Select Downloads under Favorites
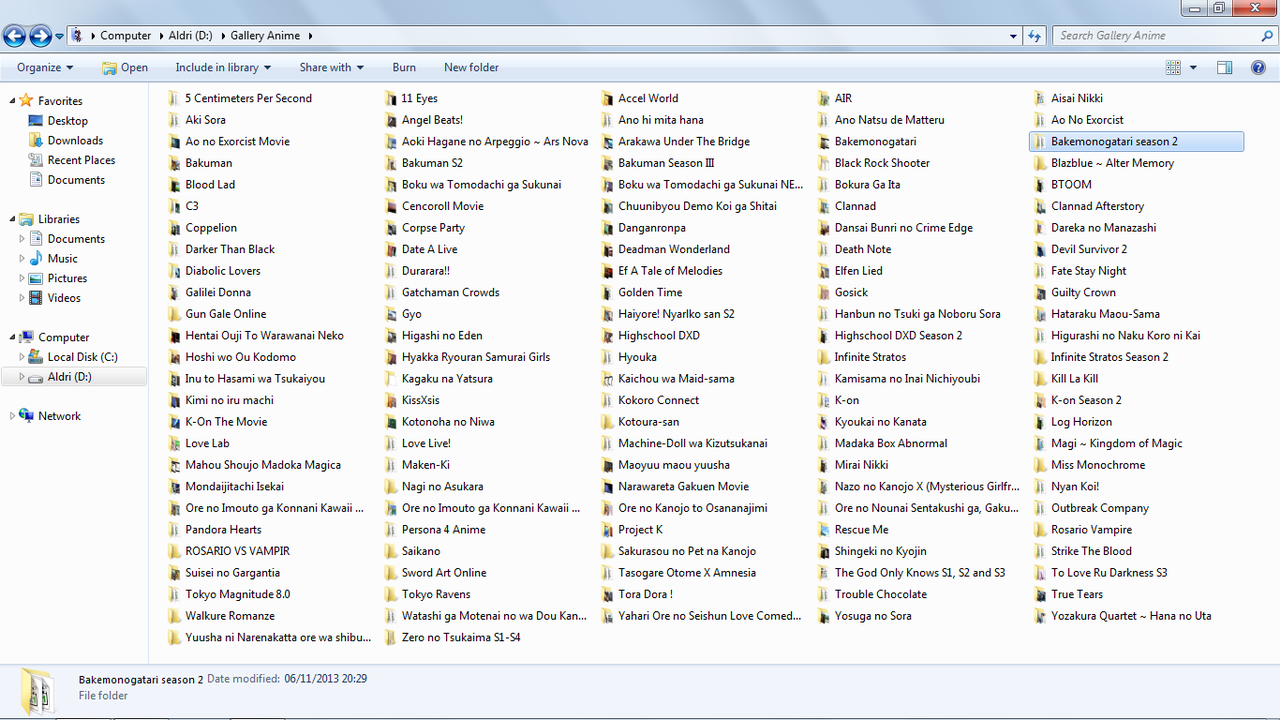This screenshot has width=1280, height=720. pos(75,141)
